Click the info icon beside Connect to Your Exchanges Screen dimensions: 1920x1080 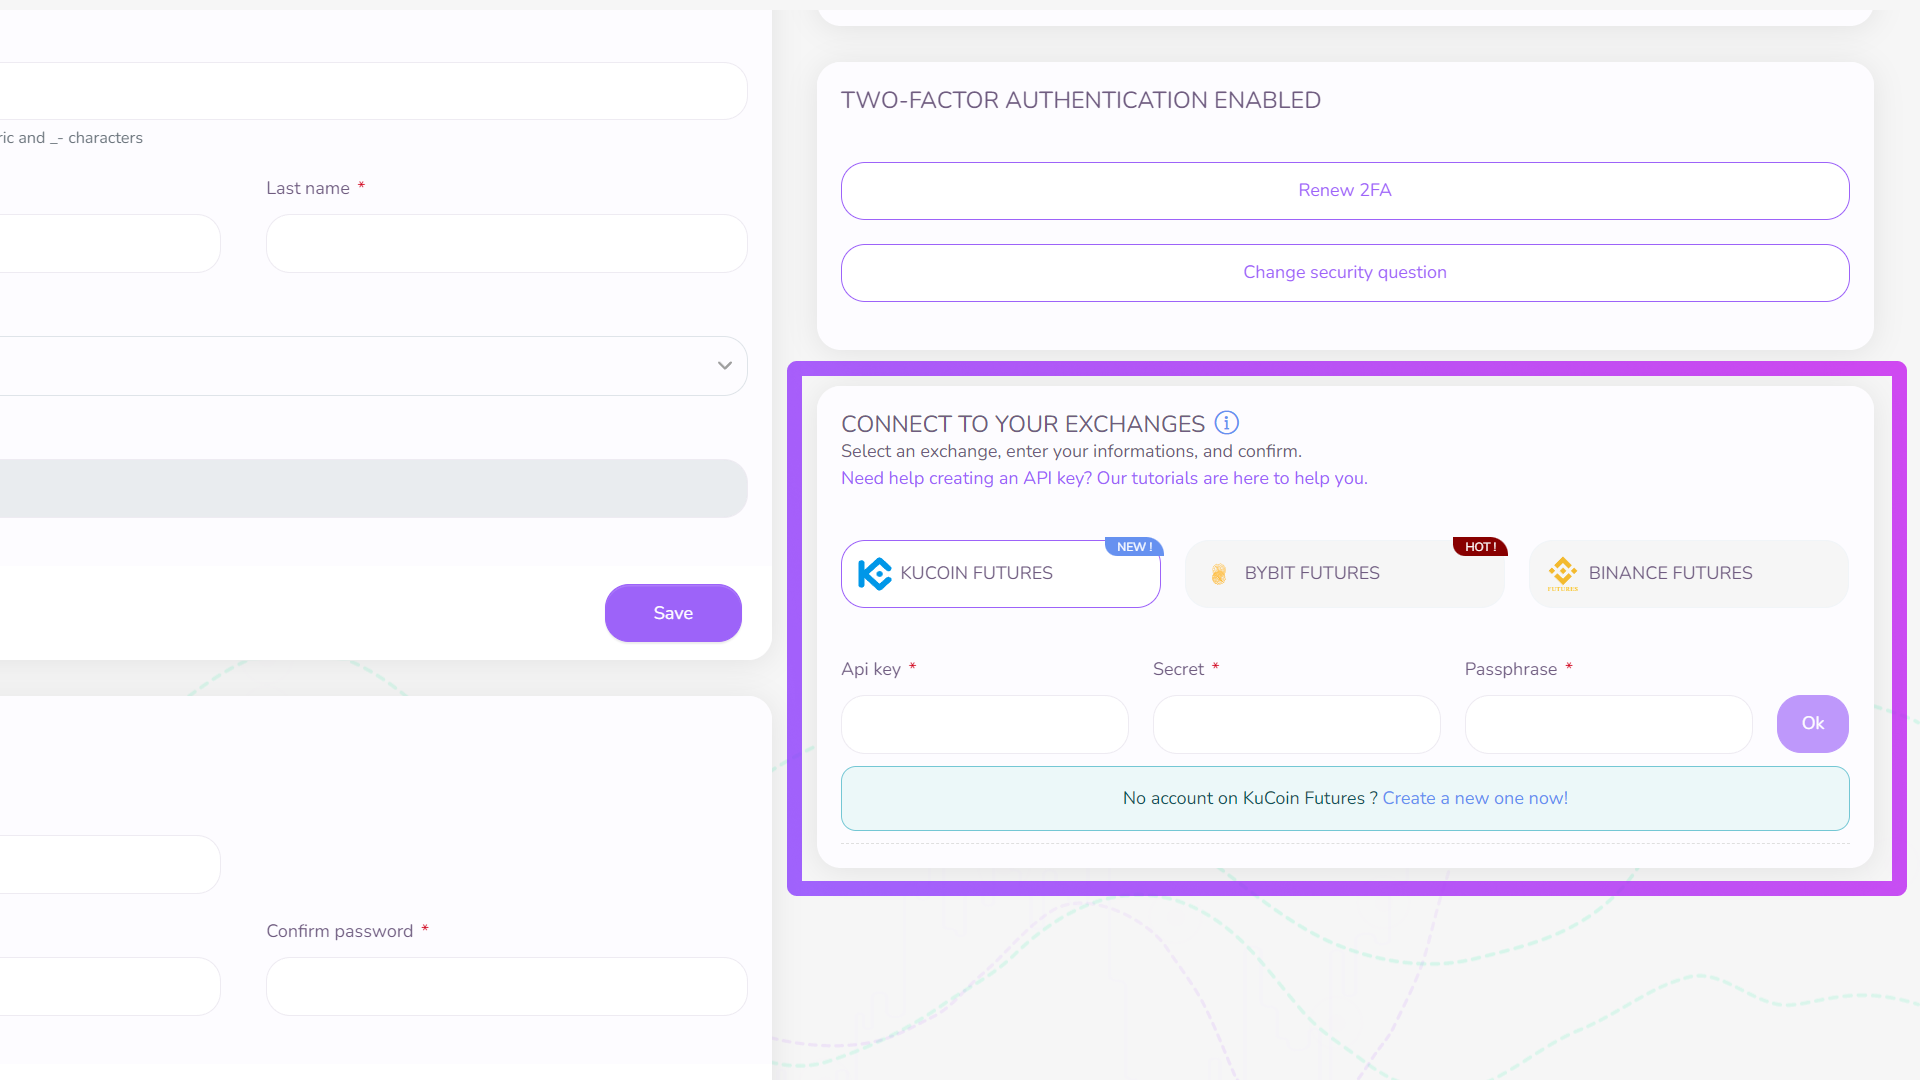1226,423
